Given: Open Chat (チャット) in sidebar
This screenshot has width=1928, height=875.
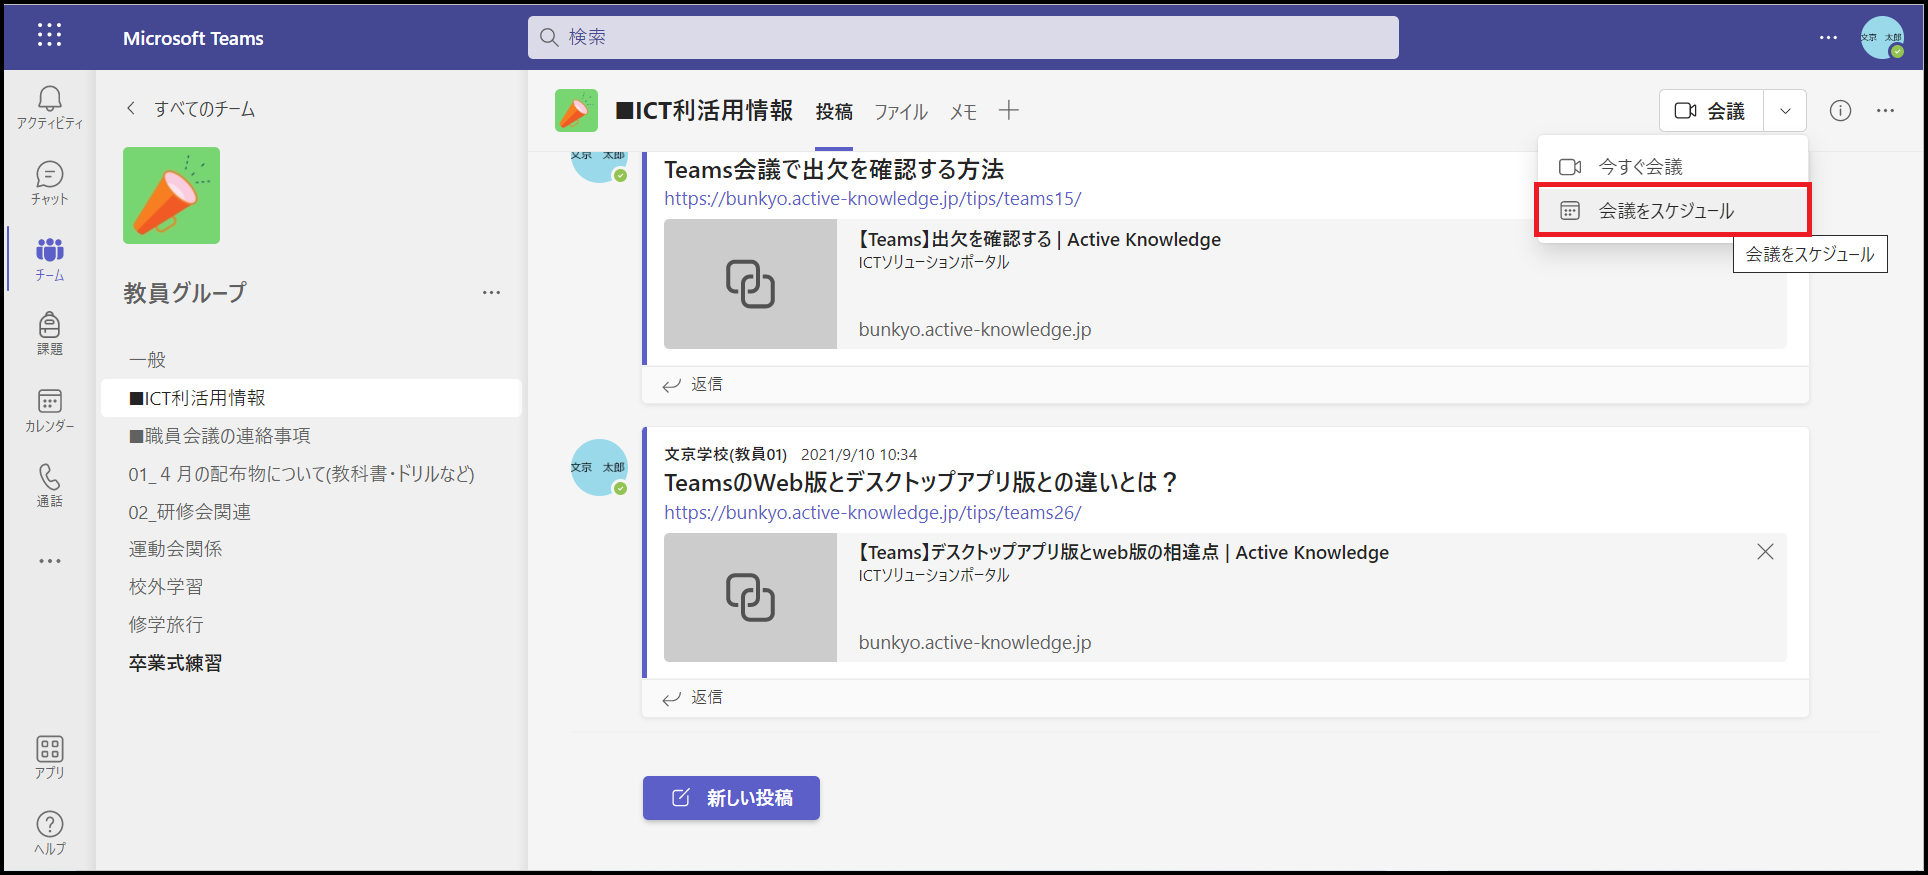Looking at the screenshot, I should click(49, 183).
